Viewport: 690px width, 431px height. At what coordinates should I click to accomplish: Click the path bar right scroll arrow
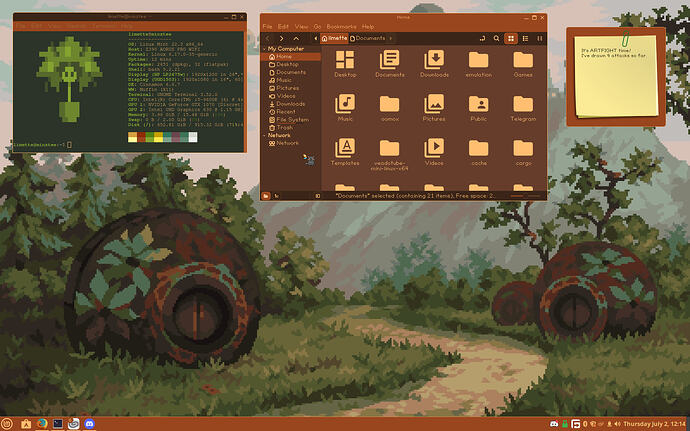coord(390,38)
